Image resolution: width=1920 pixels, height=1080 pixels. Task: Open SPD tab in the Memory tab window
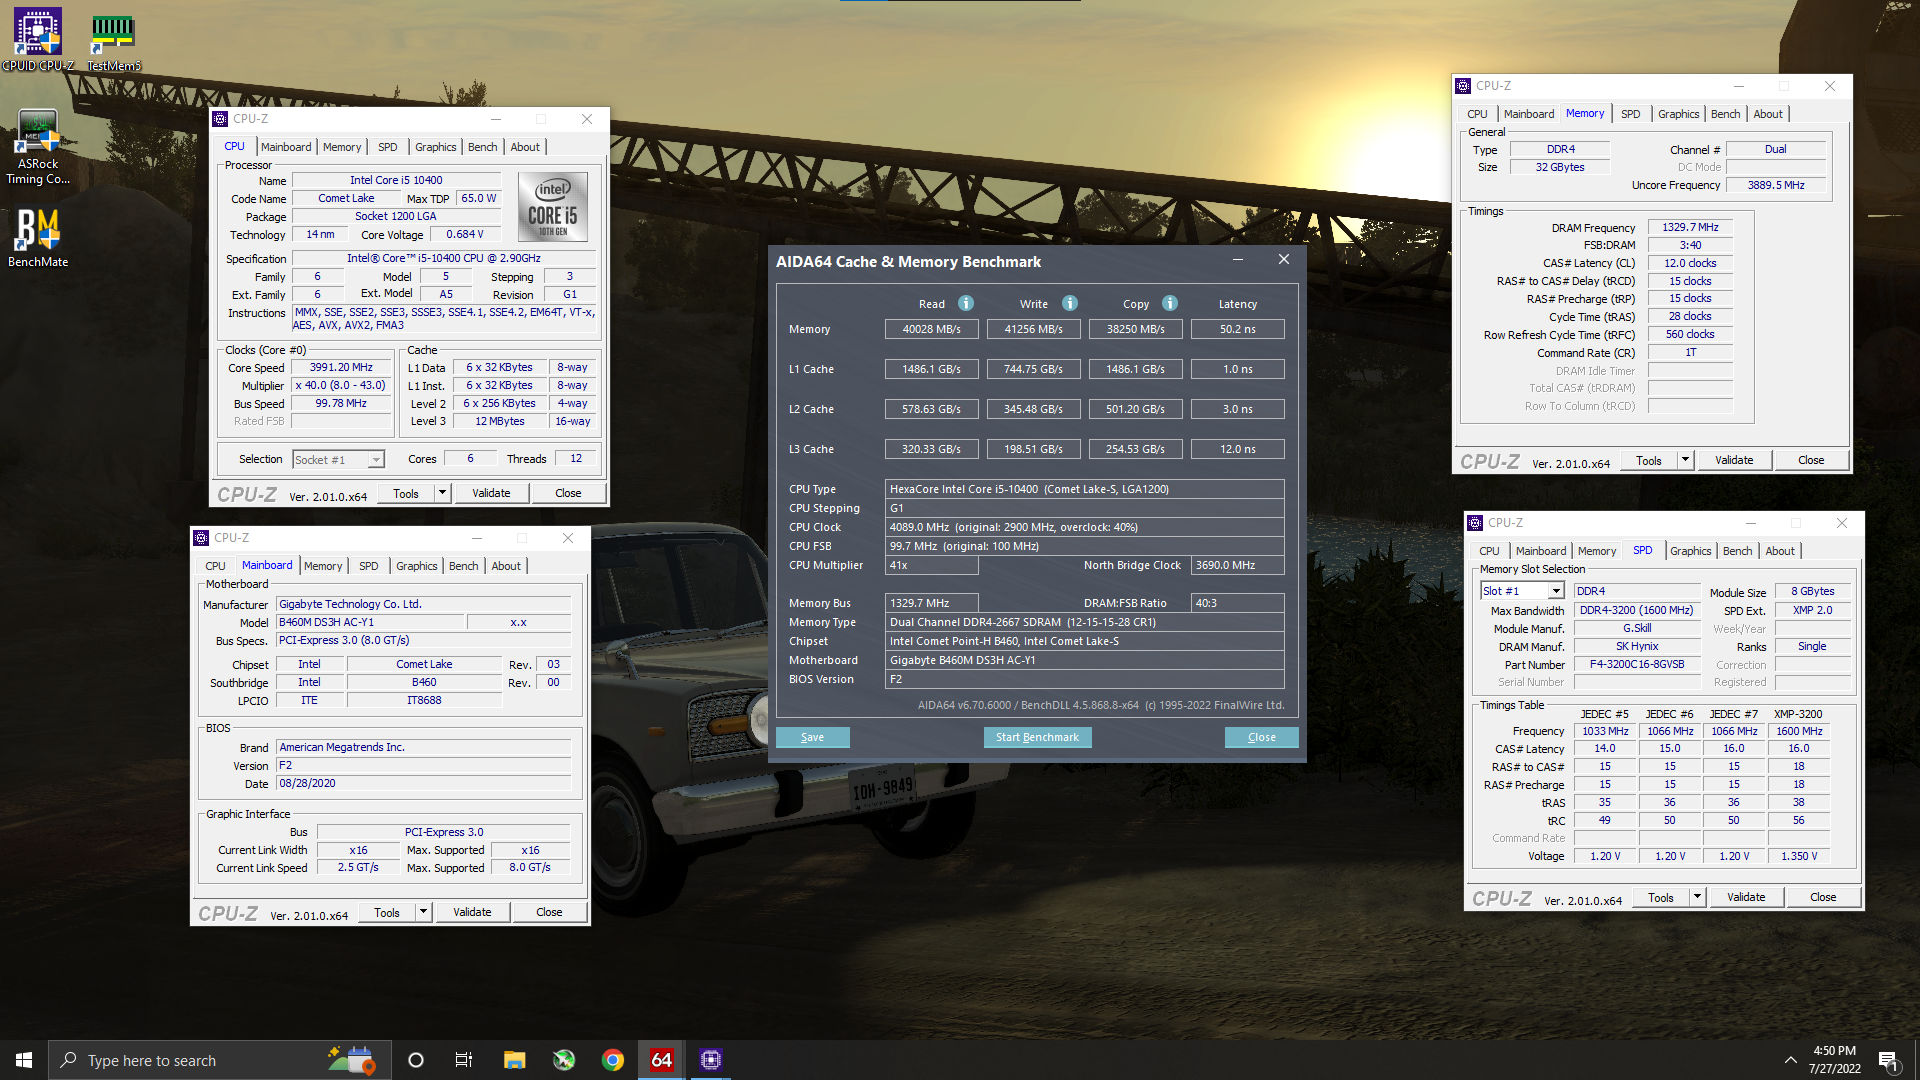(x=1630, y=114)
